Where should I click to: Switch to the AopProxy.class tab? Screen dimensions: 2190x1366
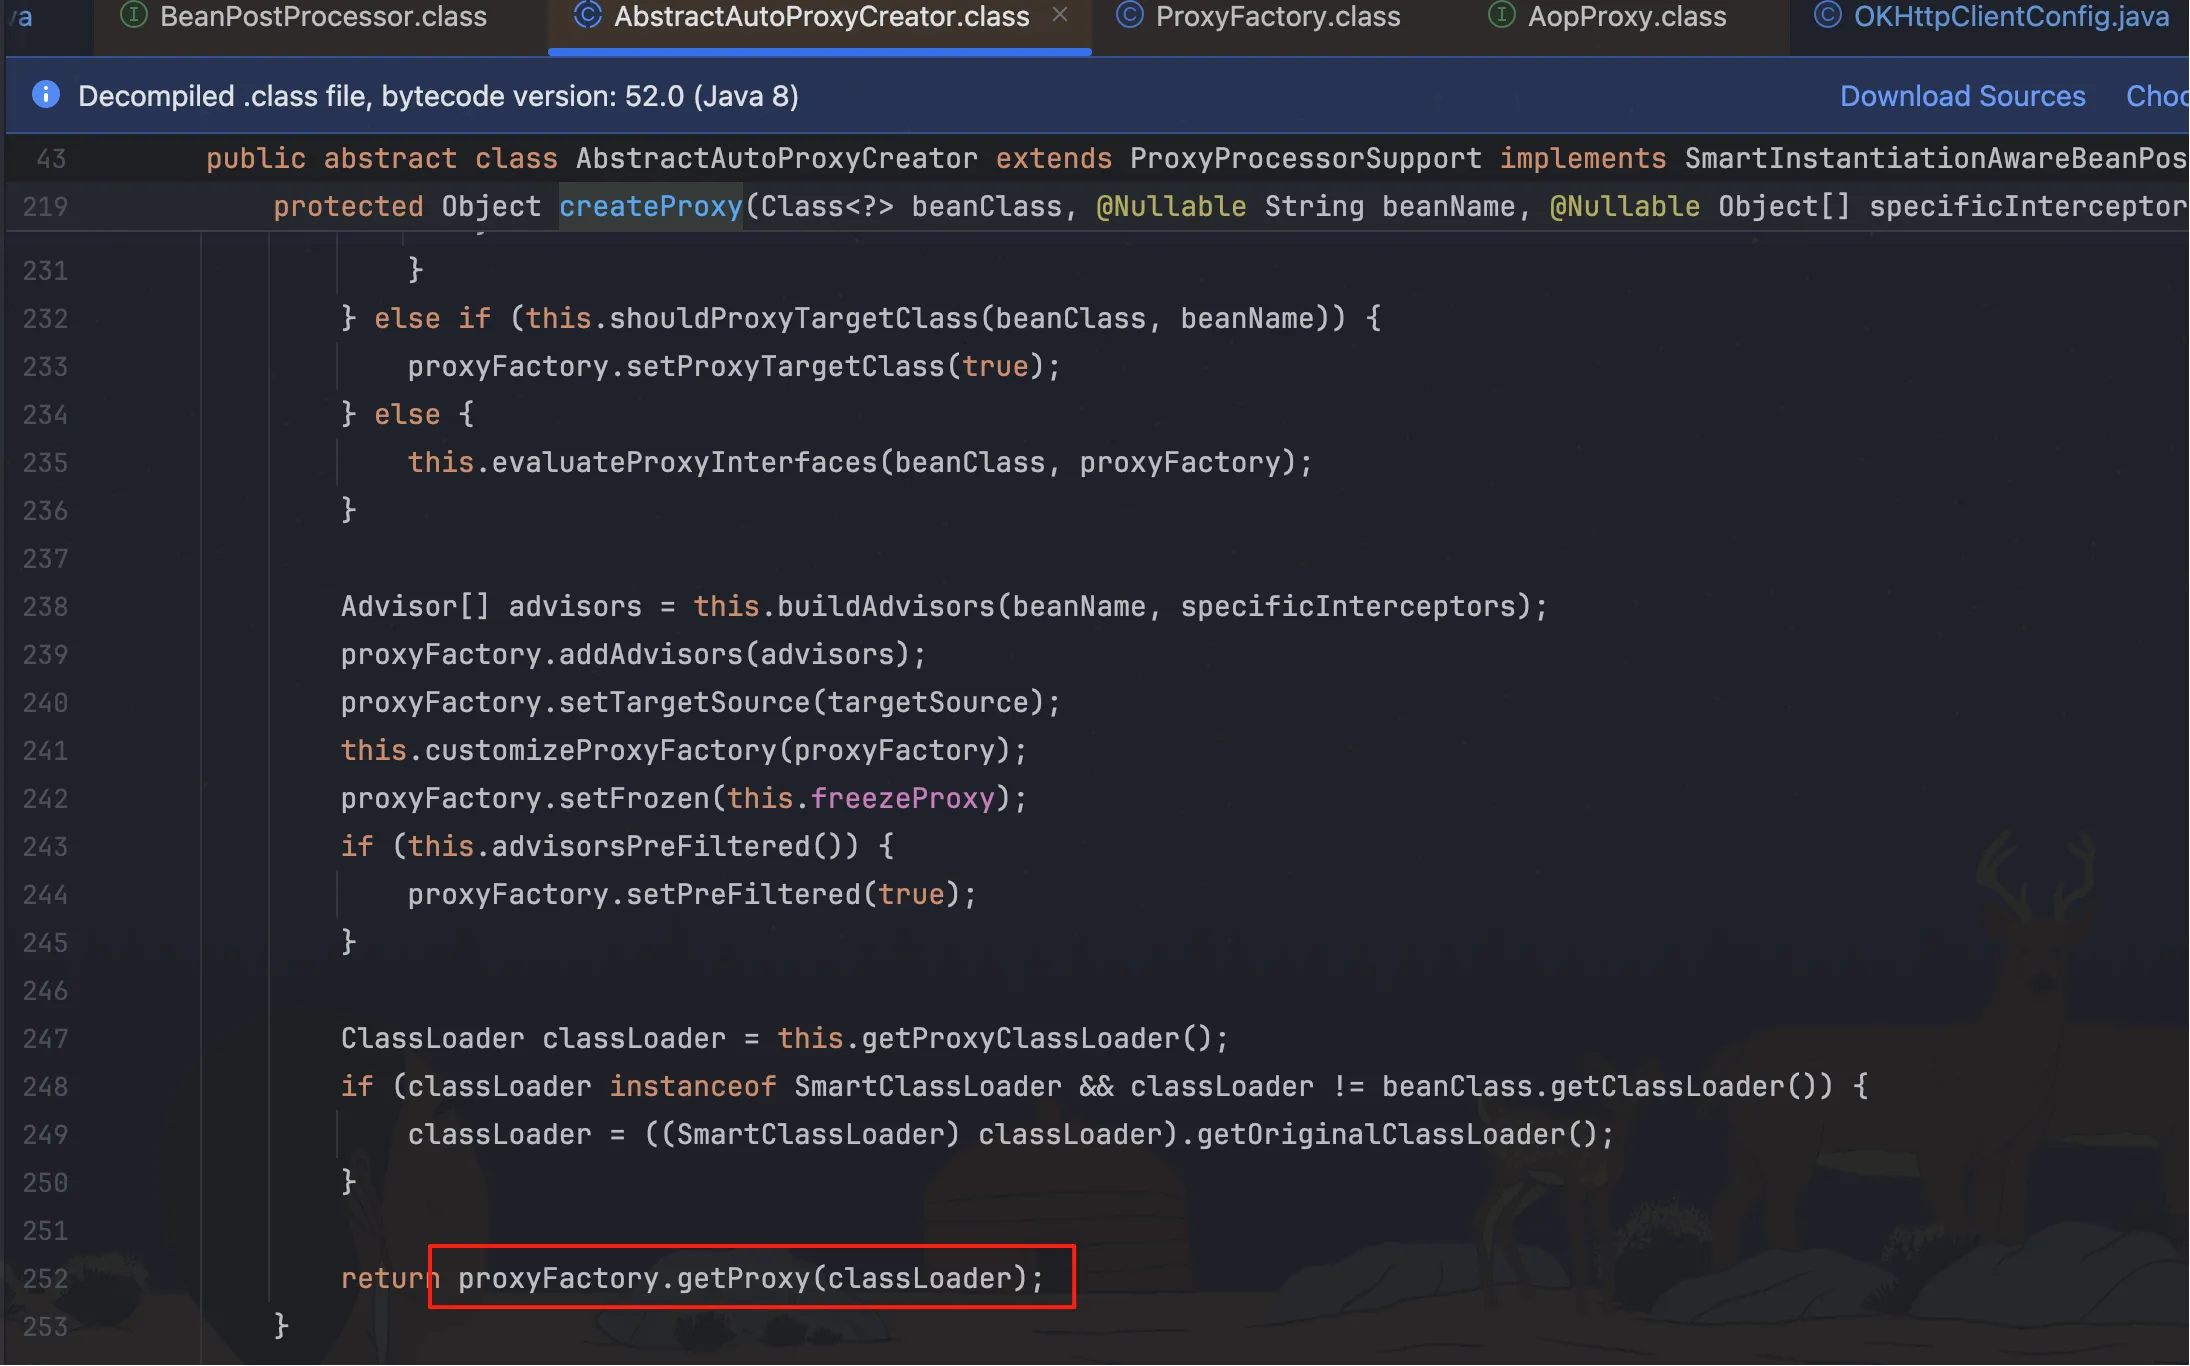click(x=1626, y=17)
